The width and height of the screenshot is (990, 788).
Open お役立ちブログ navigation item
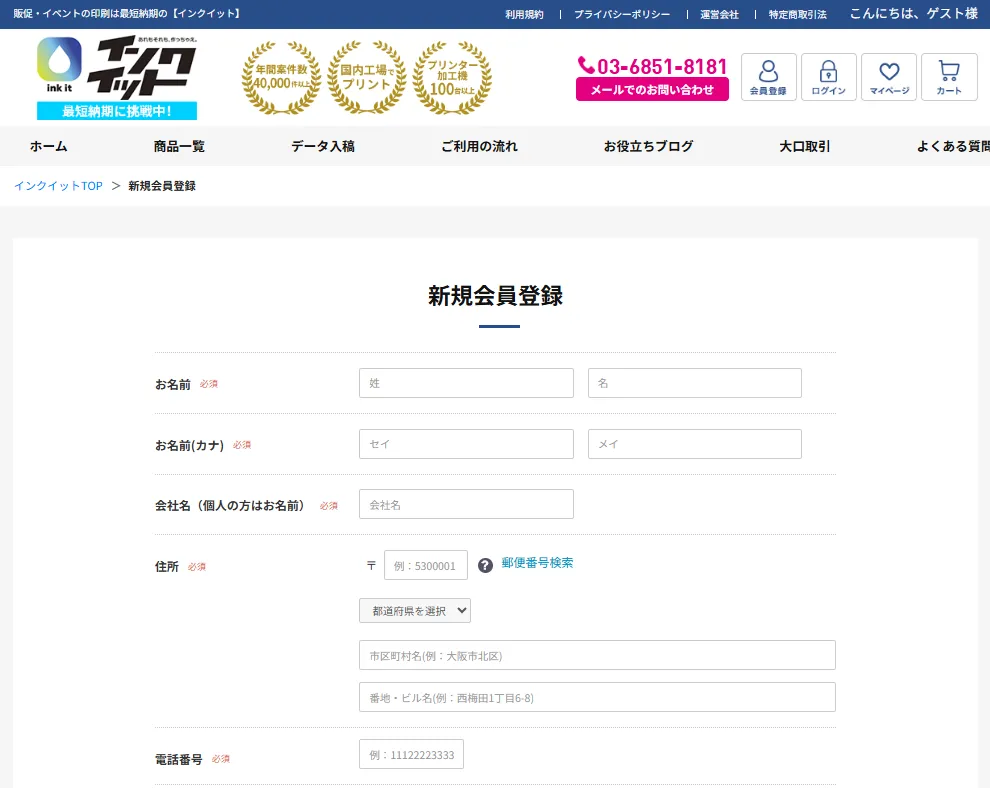click(648, 146)
